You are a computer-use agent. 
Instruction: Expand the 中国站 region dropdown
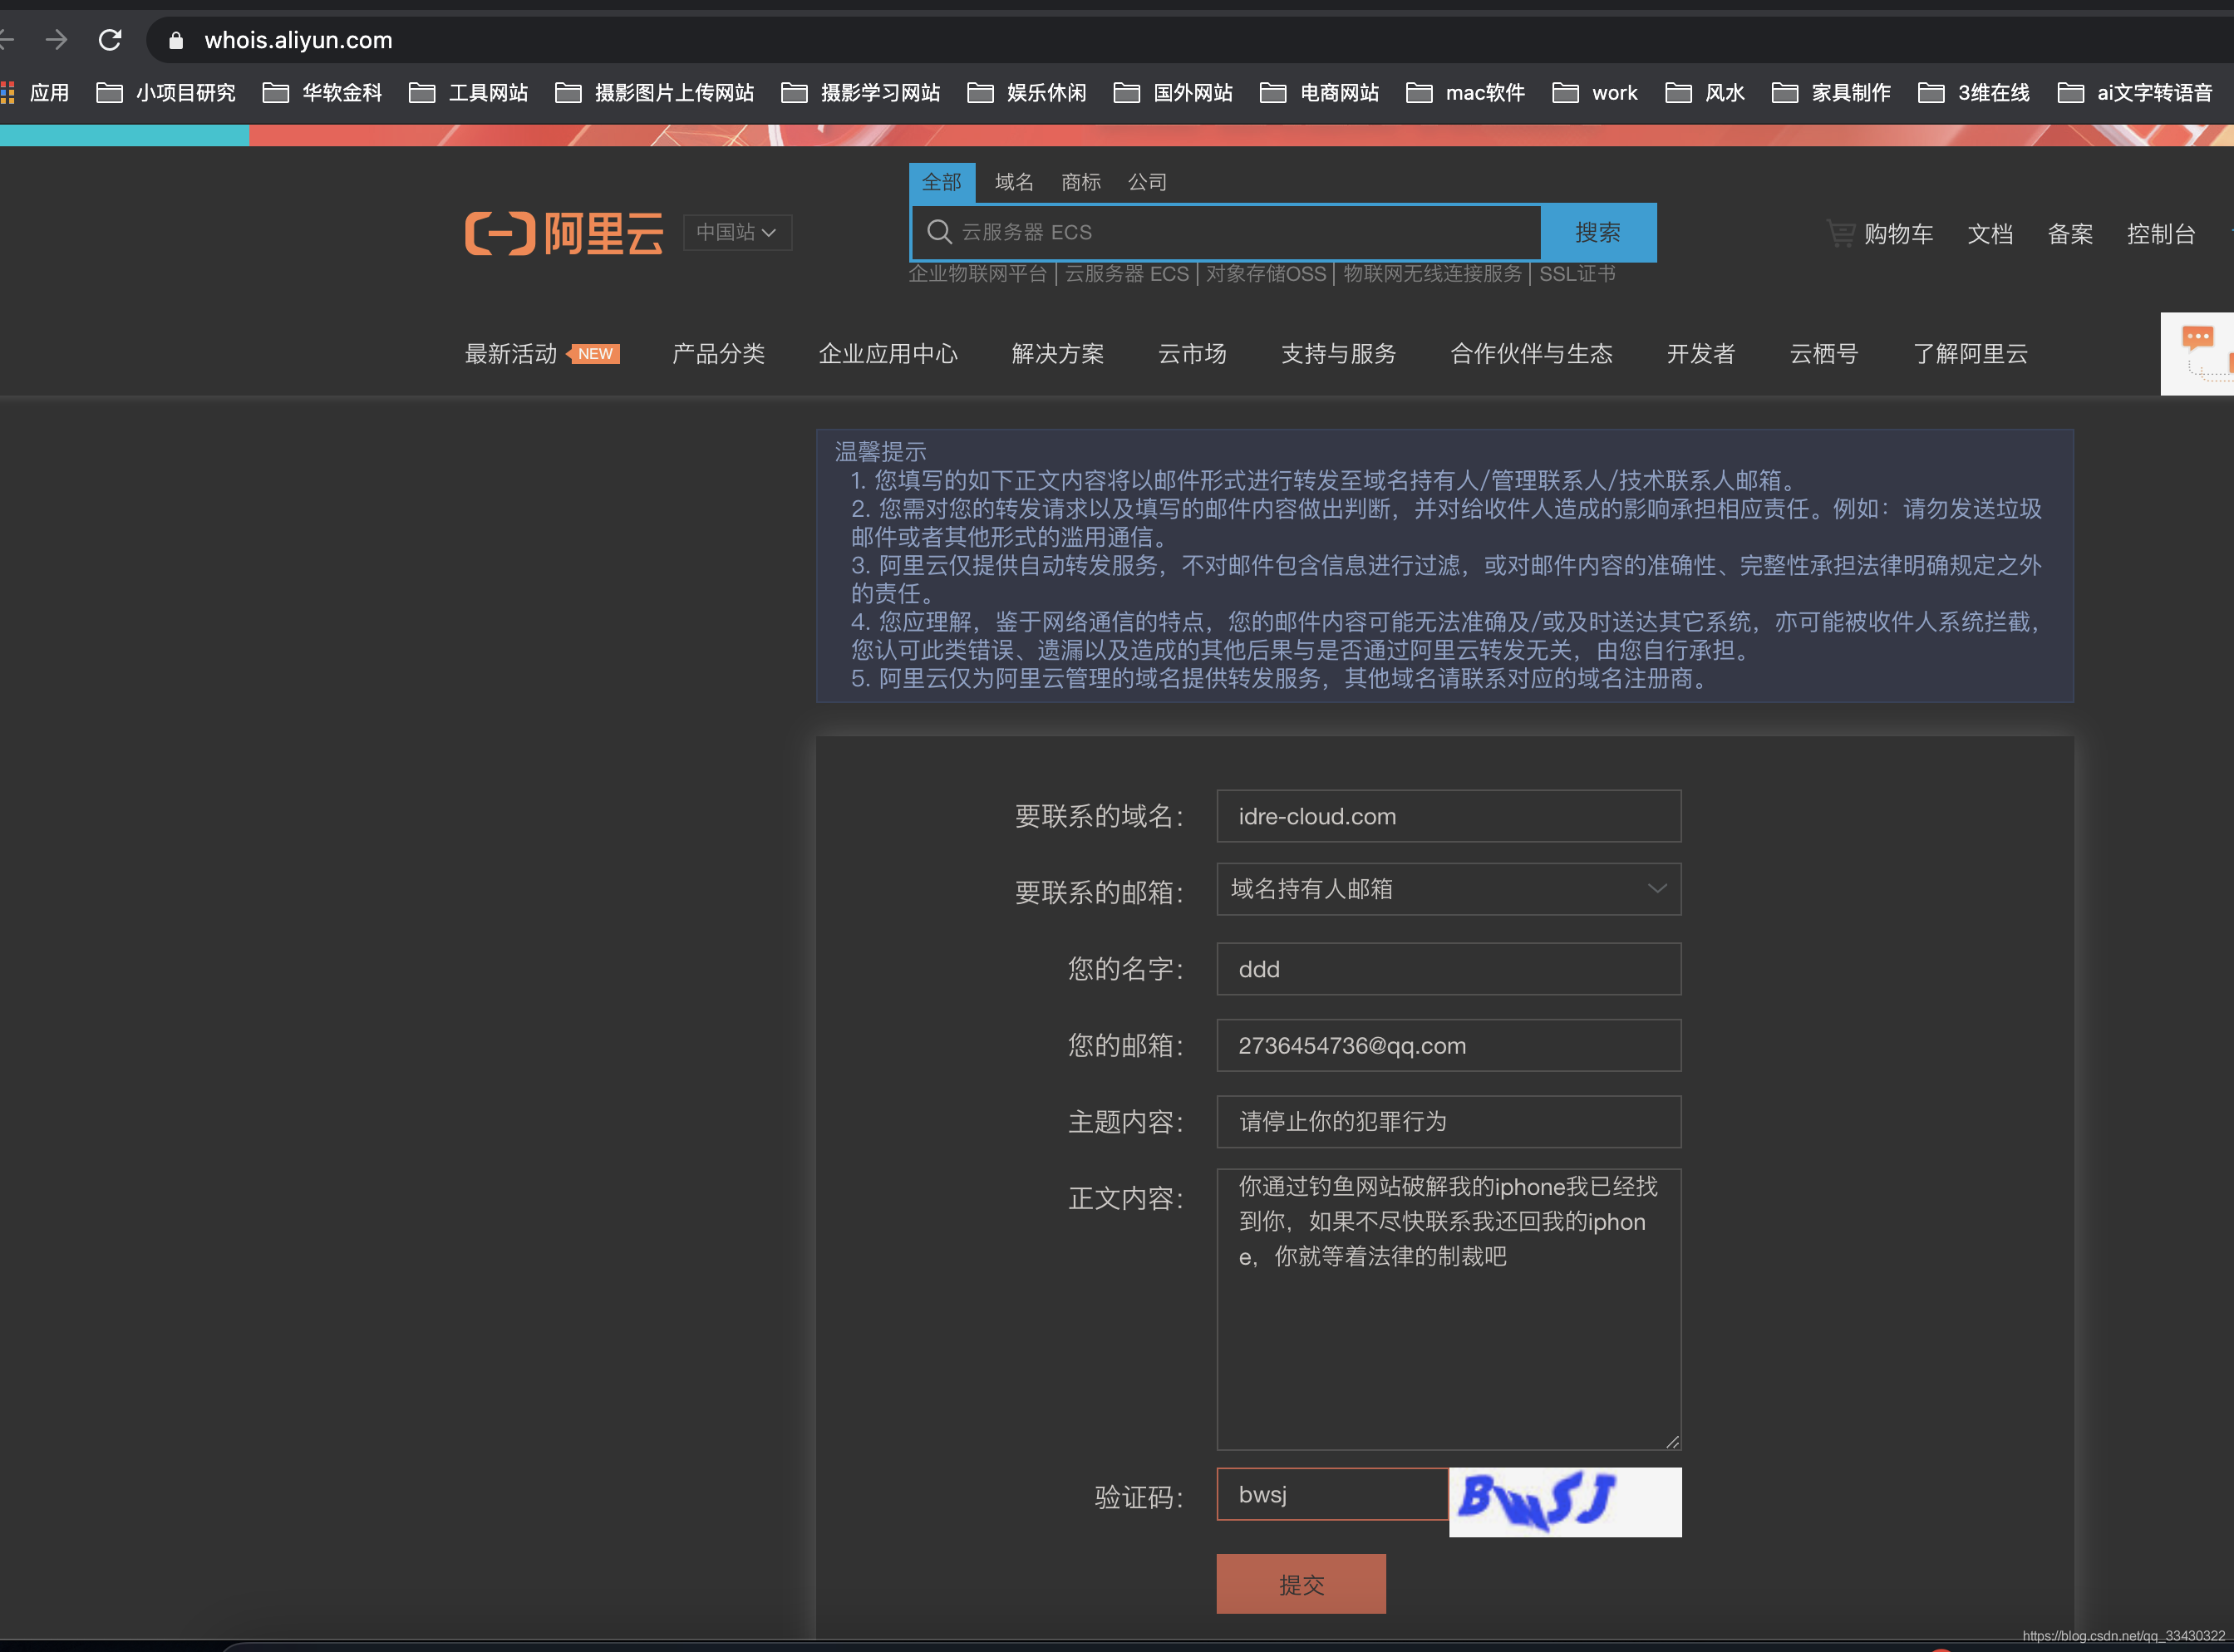[737, 232]
